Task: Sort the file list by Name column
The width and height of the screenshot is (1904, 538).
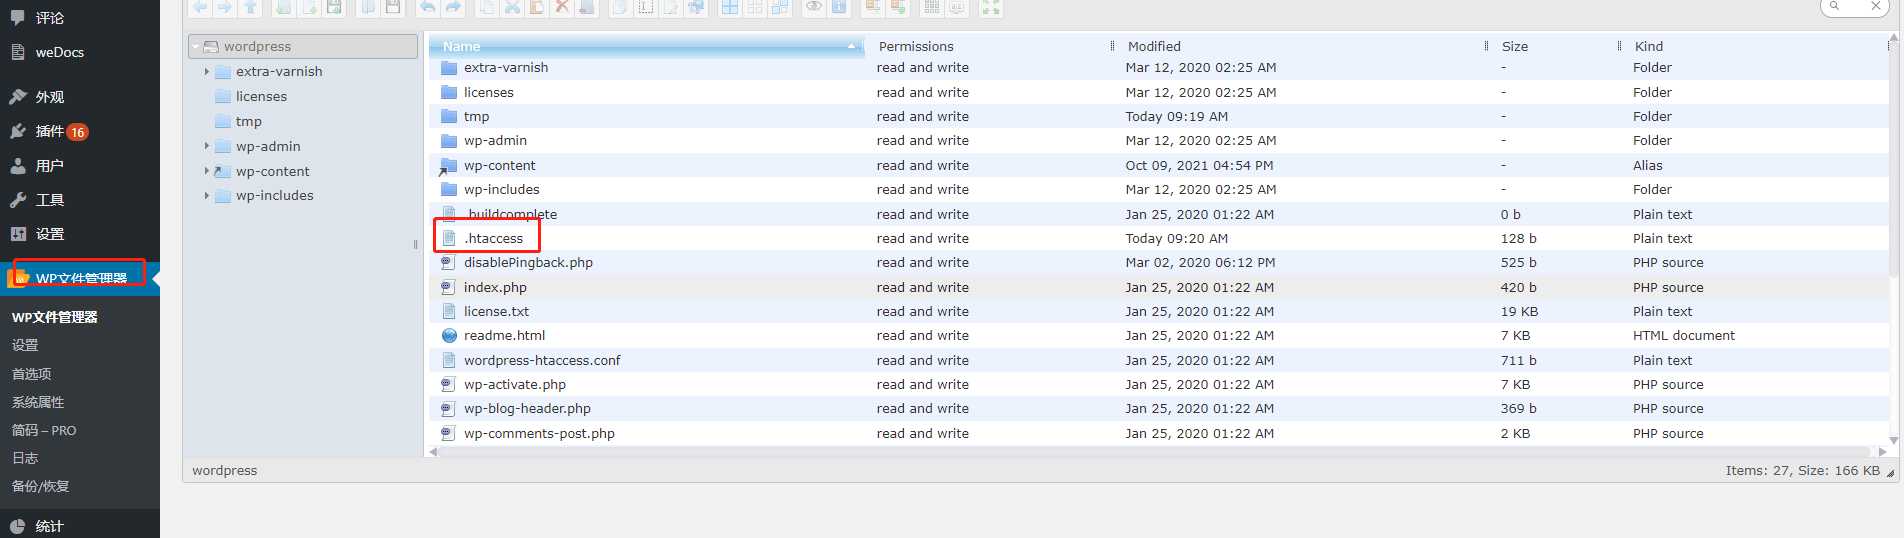Action: pyautogui.click(x=646, y=46)
